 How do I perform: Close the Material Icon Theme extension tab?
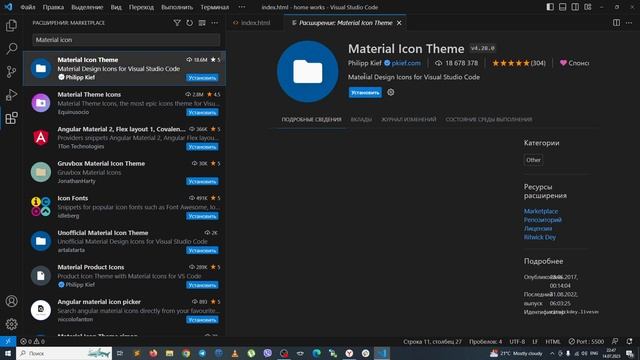(x=399, y=23)
